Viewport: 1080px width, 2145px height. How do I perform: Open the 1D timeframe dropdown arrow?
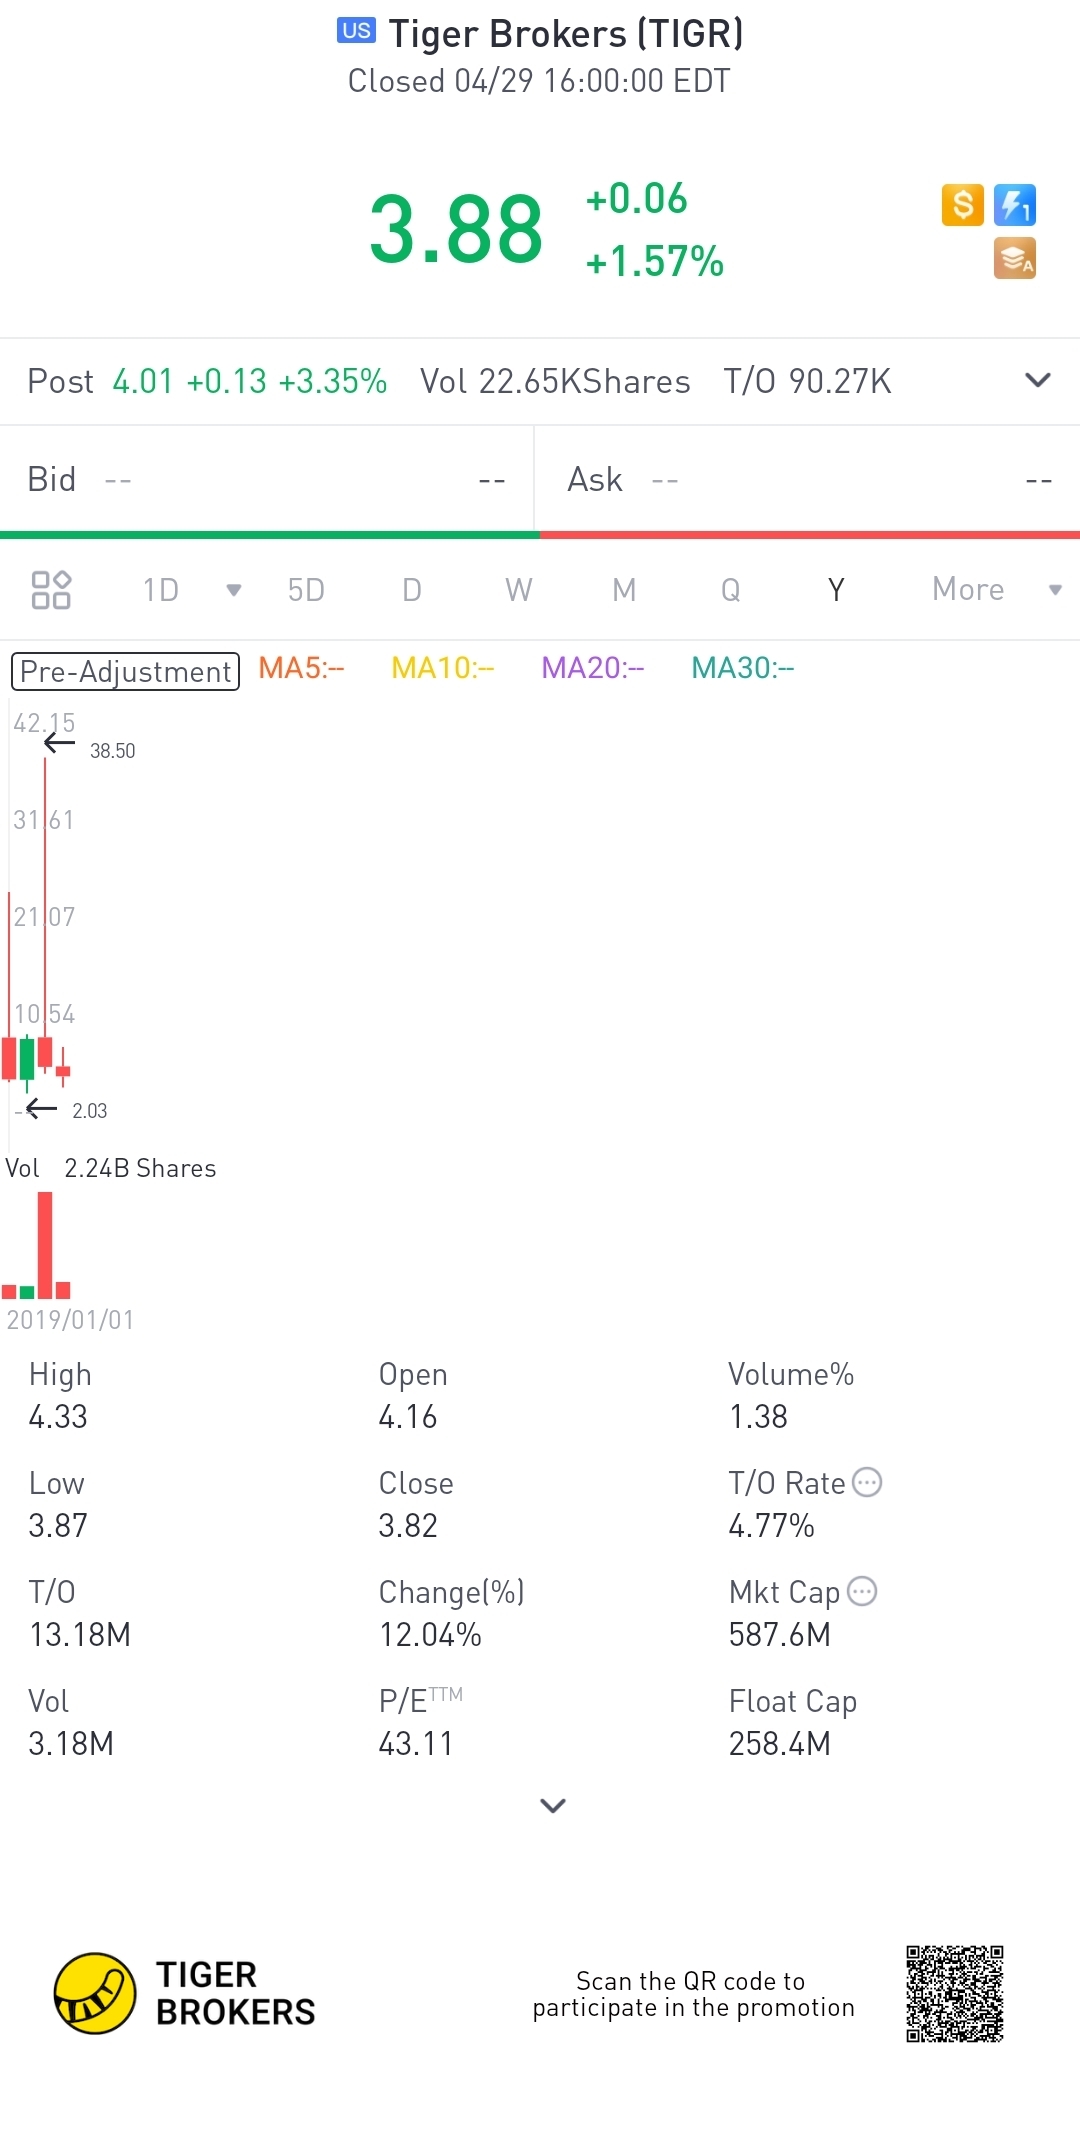click(234, 590)
